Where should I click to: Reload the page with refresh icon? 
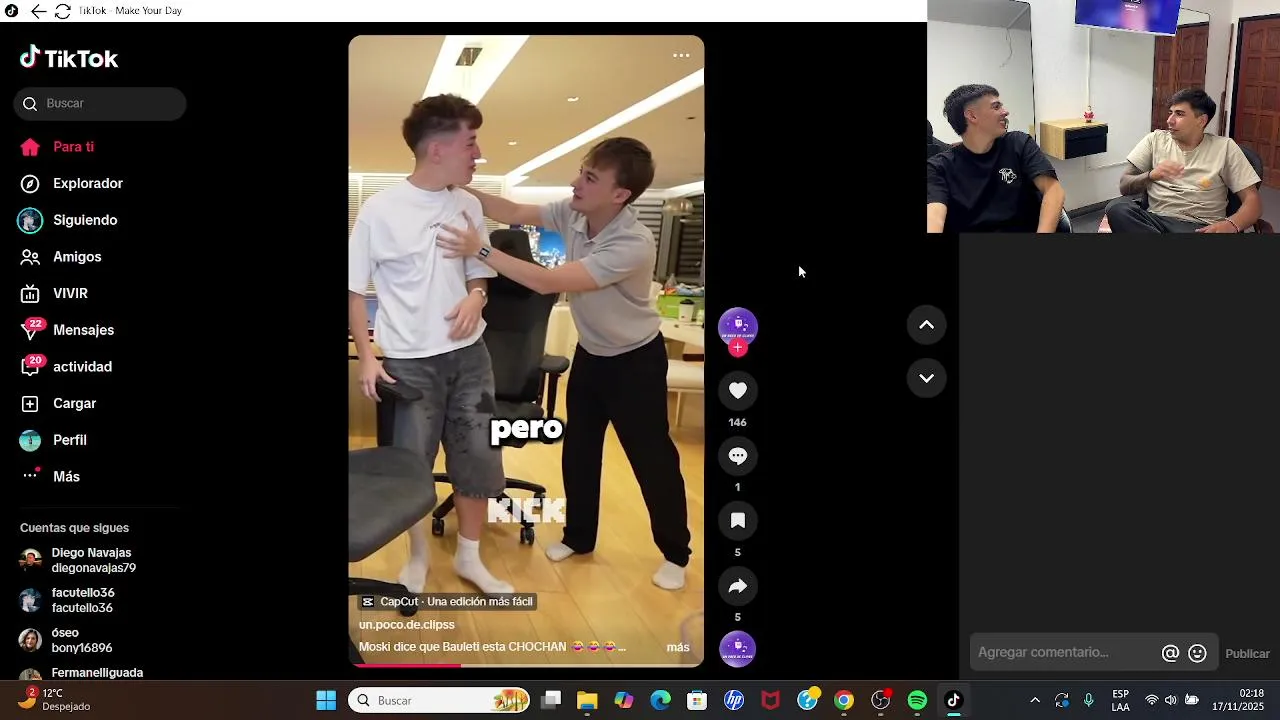(62, 11)
